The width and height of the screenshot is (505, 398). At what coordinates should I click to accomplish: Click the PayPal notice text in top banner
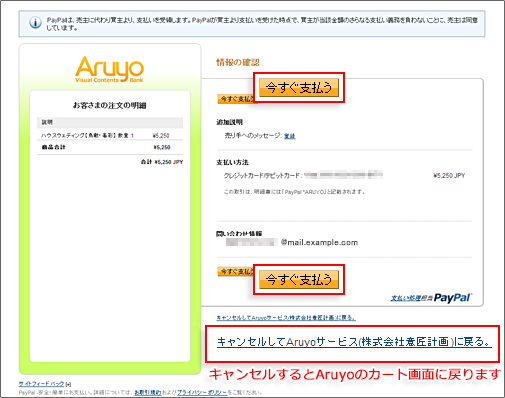262,24
